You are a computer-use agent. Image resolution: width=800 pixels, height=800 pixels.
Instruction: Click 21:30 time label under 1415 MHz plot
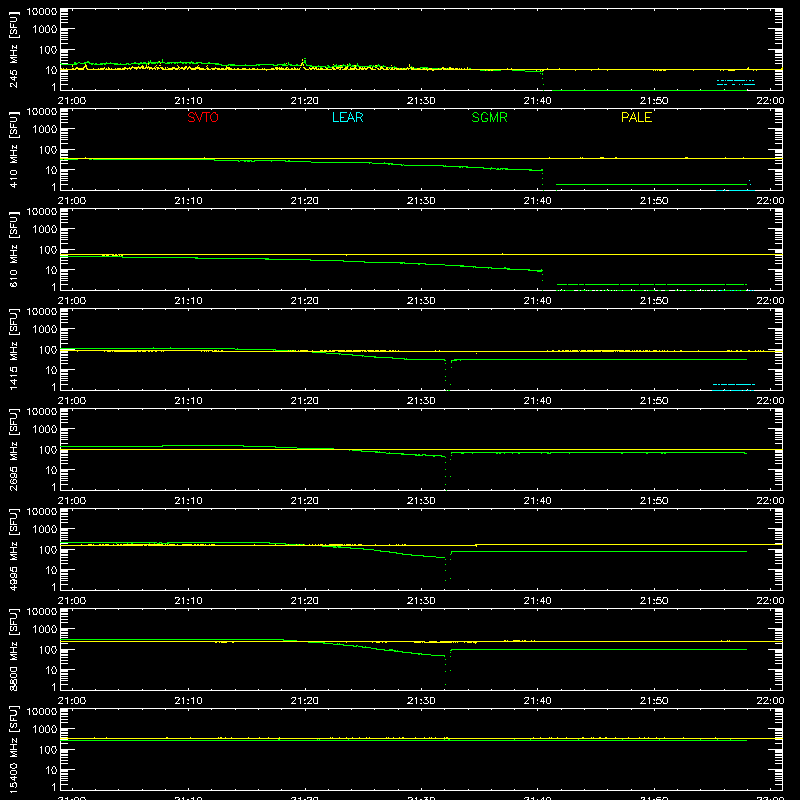click(x=421, y=401)
